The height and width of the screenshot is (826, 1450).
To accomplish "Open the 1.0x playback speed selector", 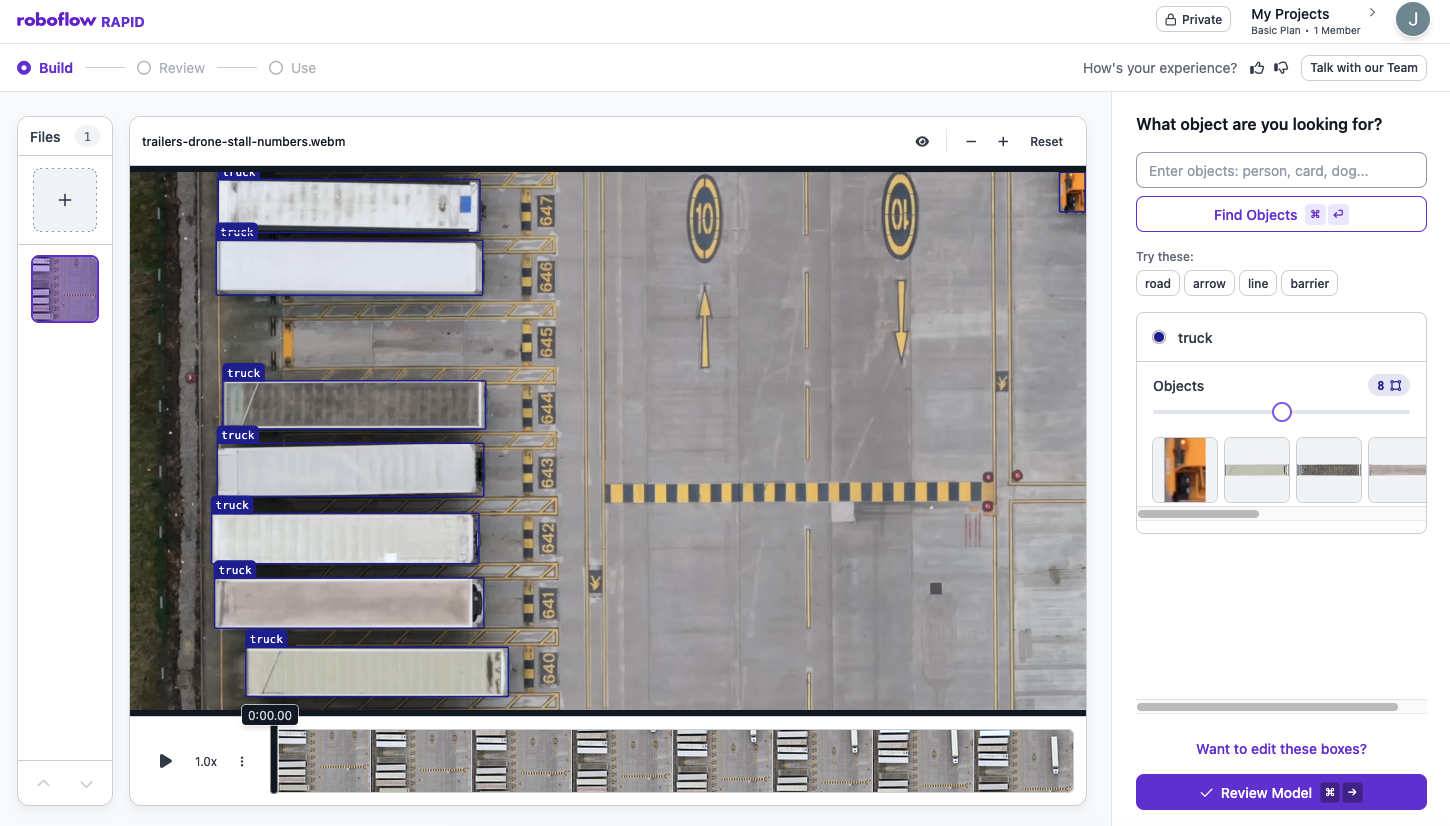I will (x=205, y=761).
